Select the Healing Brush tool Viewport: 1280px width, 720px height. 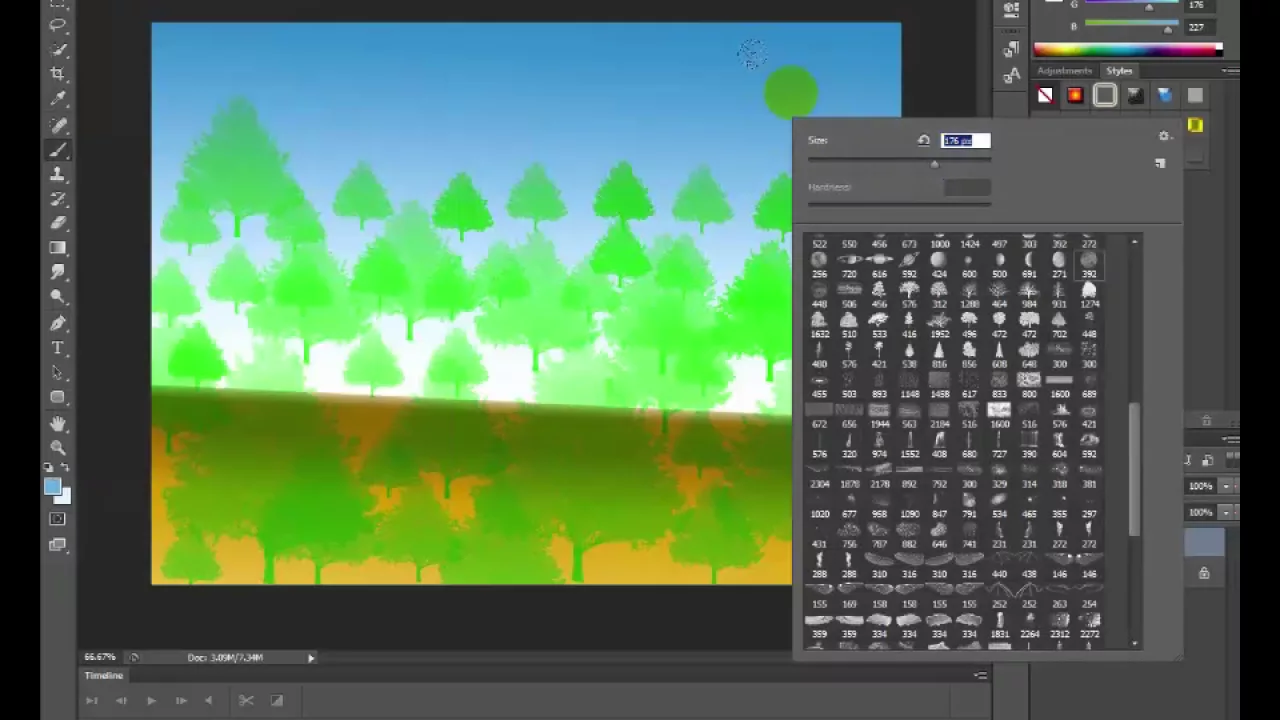pos(58,125)
